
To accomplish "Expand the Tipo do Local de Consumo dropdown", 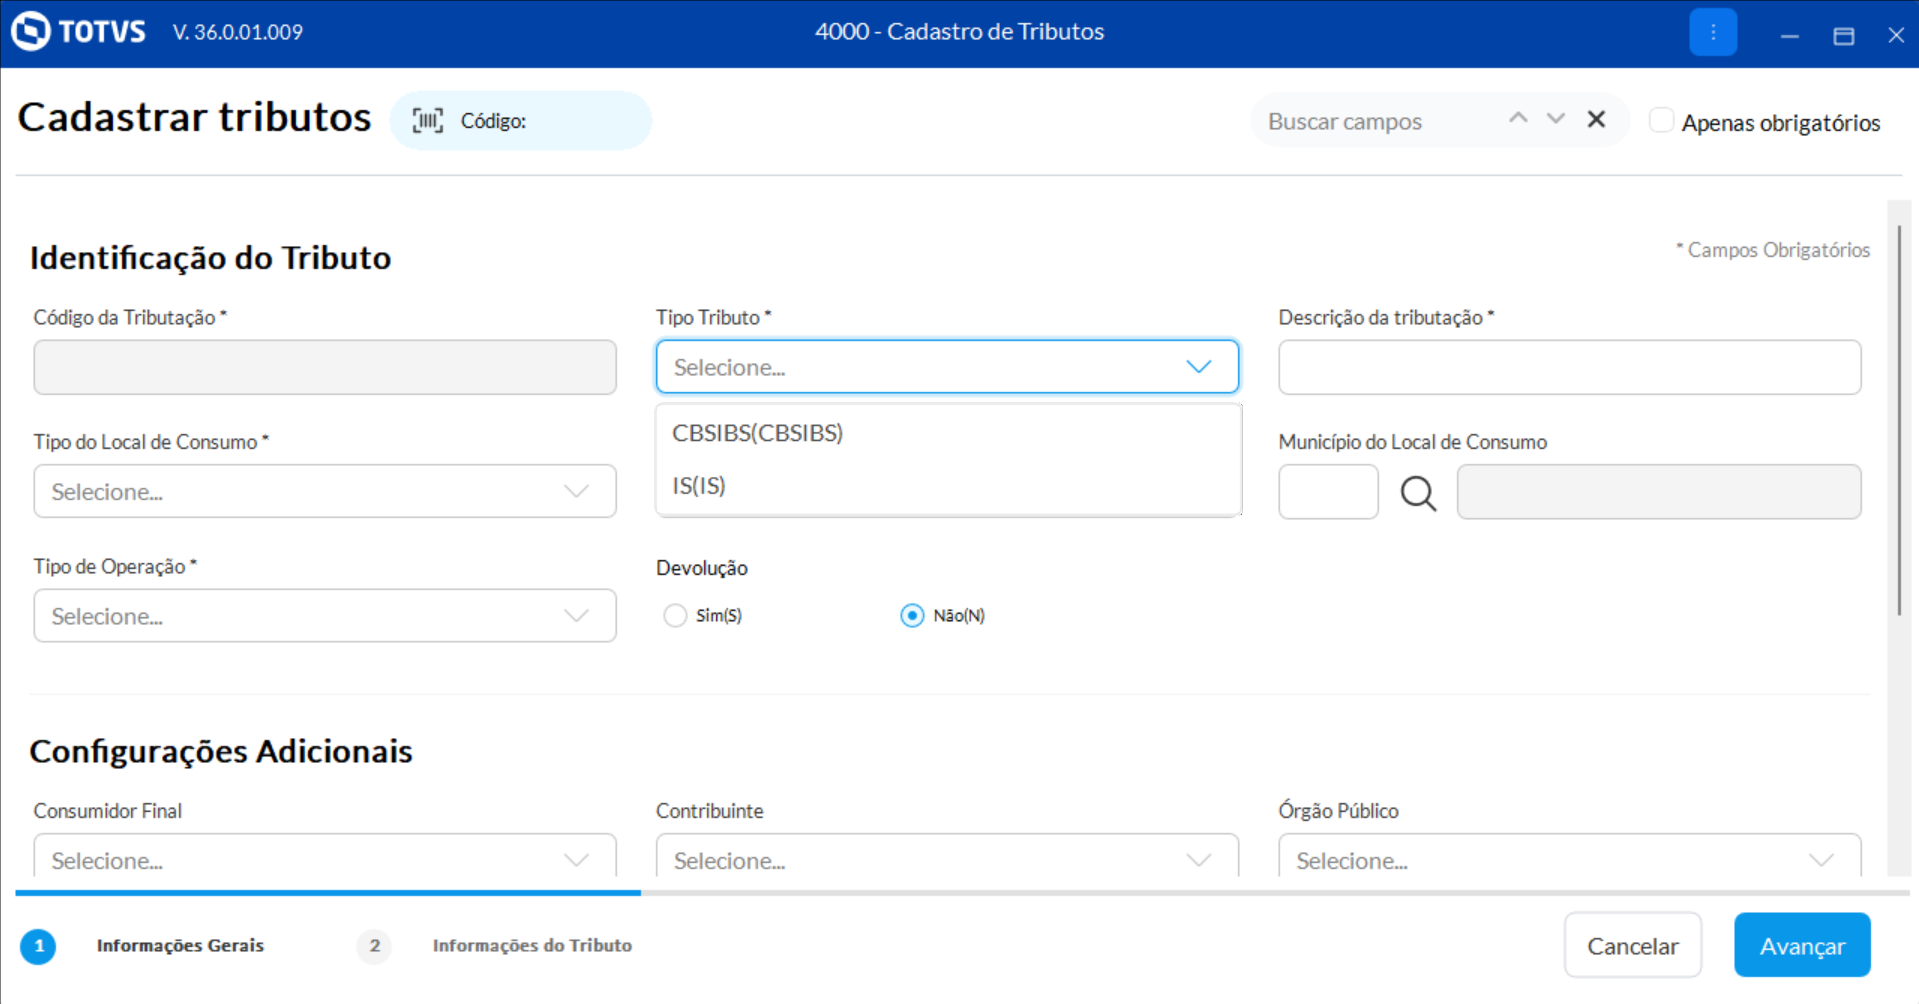I will (324, 491).
